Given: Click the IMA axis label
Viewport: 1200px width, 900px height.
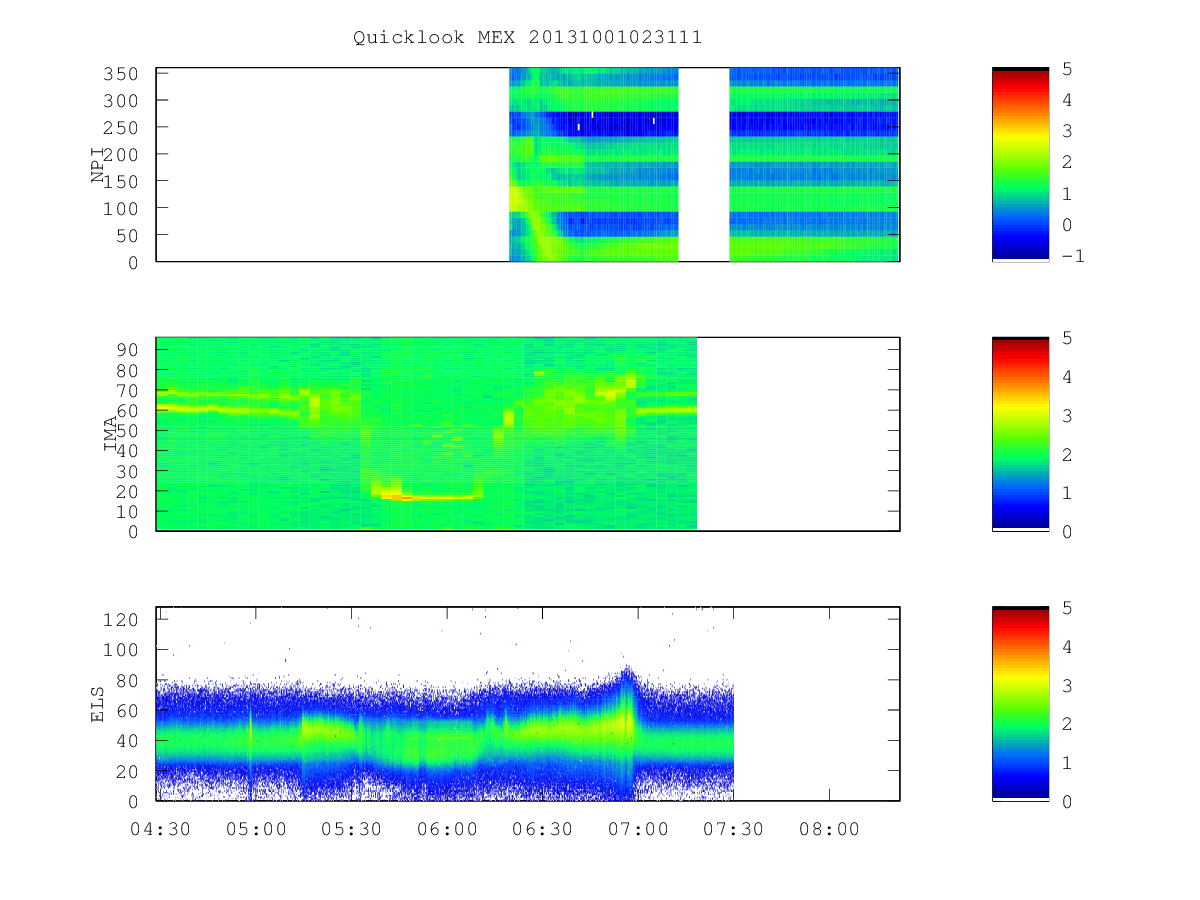Looking at the screenshot, I should [113, 435].
